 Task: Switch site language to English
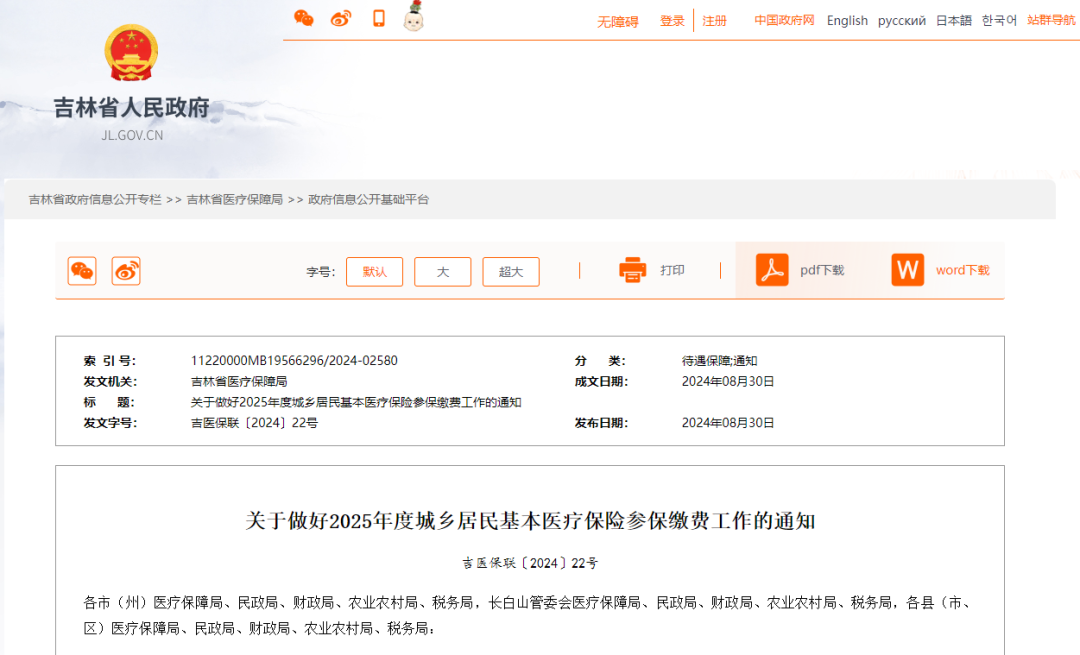[x=847, y=21]
